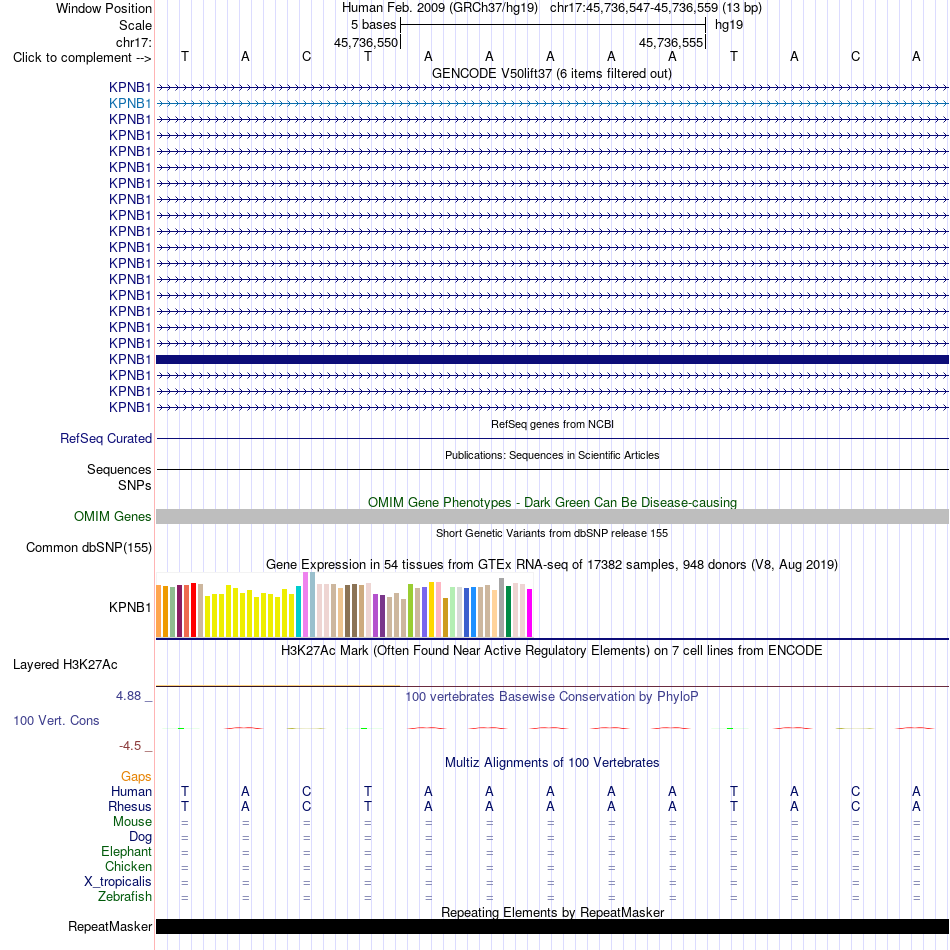The height and width of the screenshot is (950, 950).
Task: Click the Common dbSNP(155) label
Action: pyautogui.click(x=89, y=548)
